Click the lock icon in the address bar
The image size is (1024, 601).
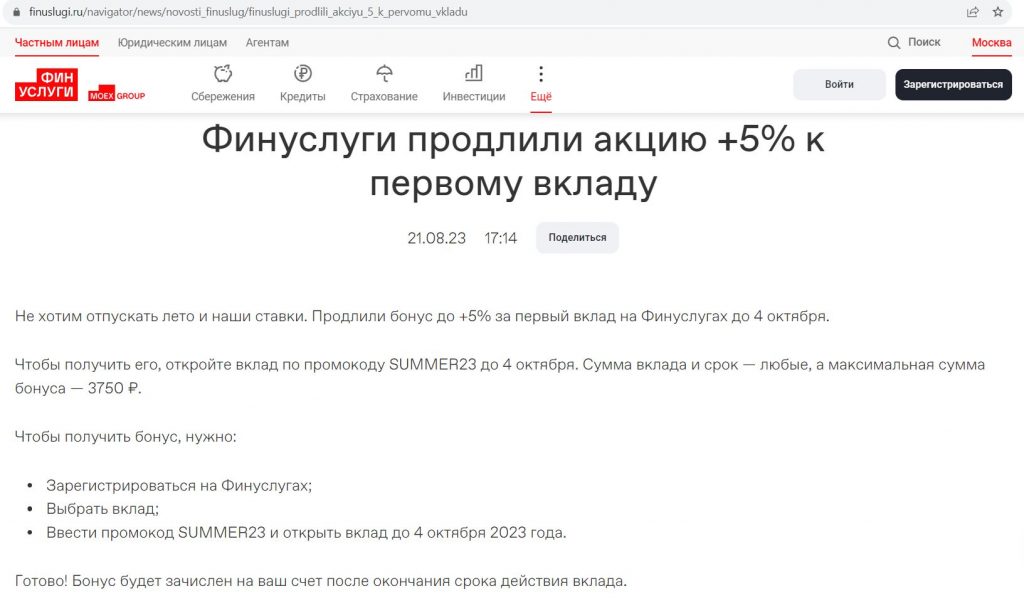(x=16, y=12)
